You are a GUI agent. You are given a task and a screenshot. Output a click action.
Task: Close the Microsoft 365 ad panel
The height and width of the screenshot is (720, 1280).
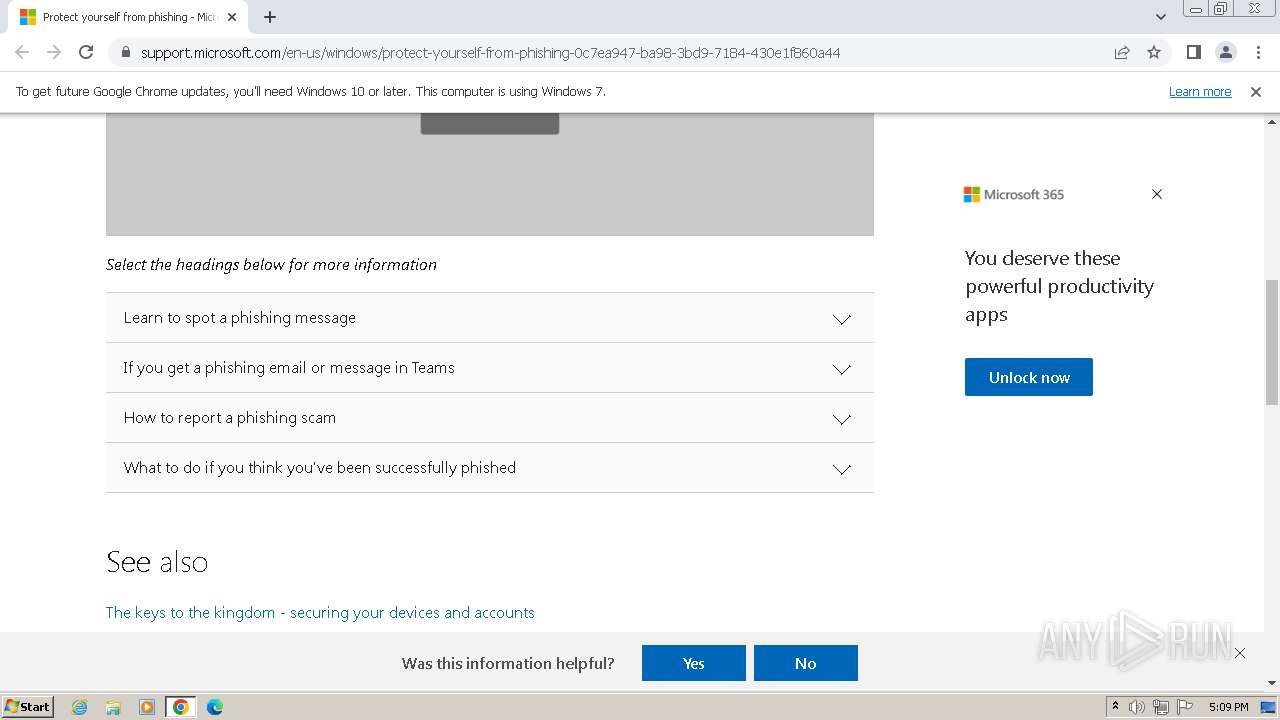pyautogui.click(x=1157, y=194)
